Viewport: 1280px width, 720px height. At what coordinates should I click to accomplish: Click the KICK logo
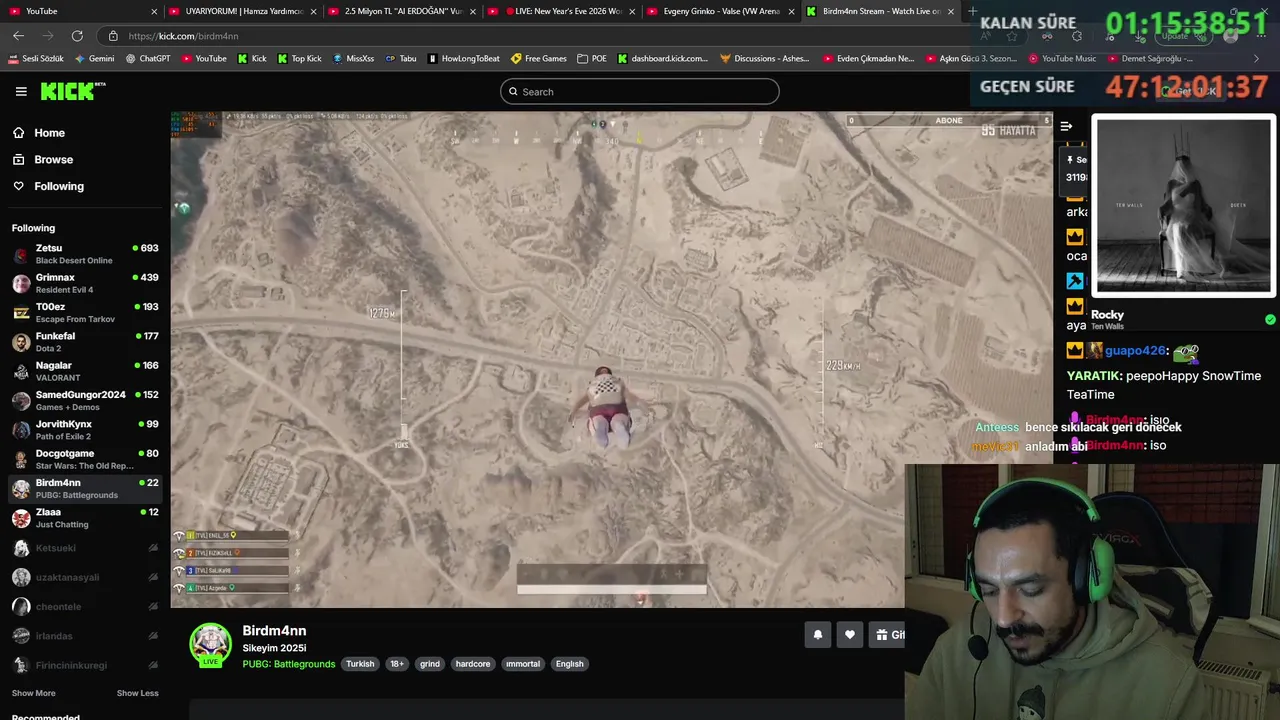pos(72,91)
